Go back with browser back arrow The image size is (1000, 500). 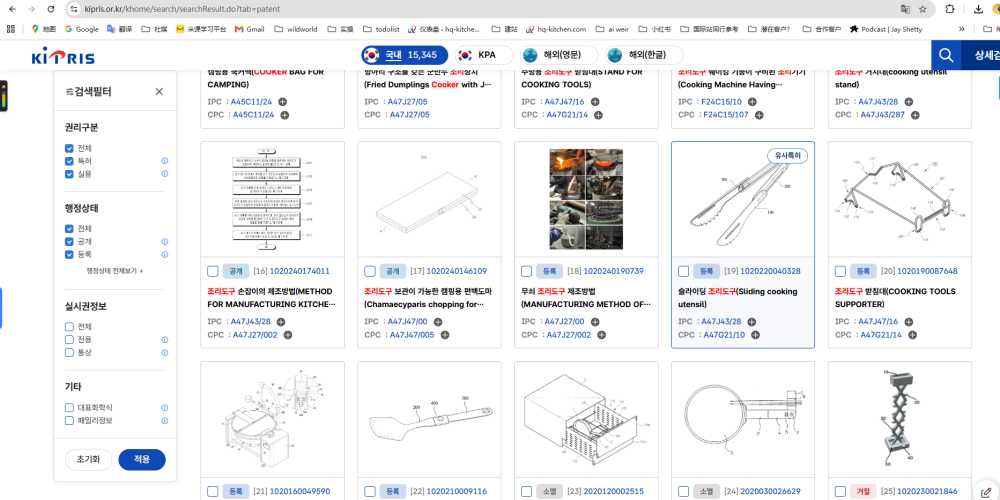tap(13, 10)
